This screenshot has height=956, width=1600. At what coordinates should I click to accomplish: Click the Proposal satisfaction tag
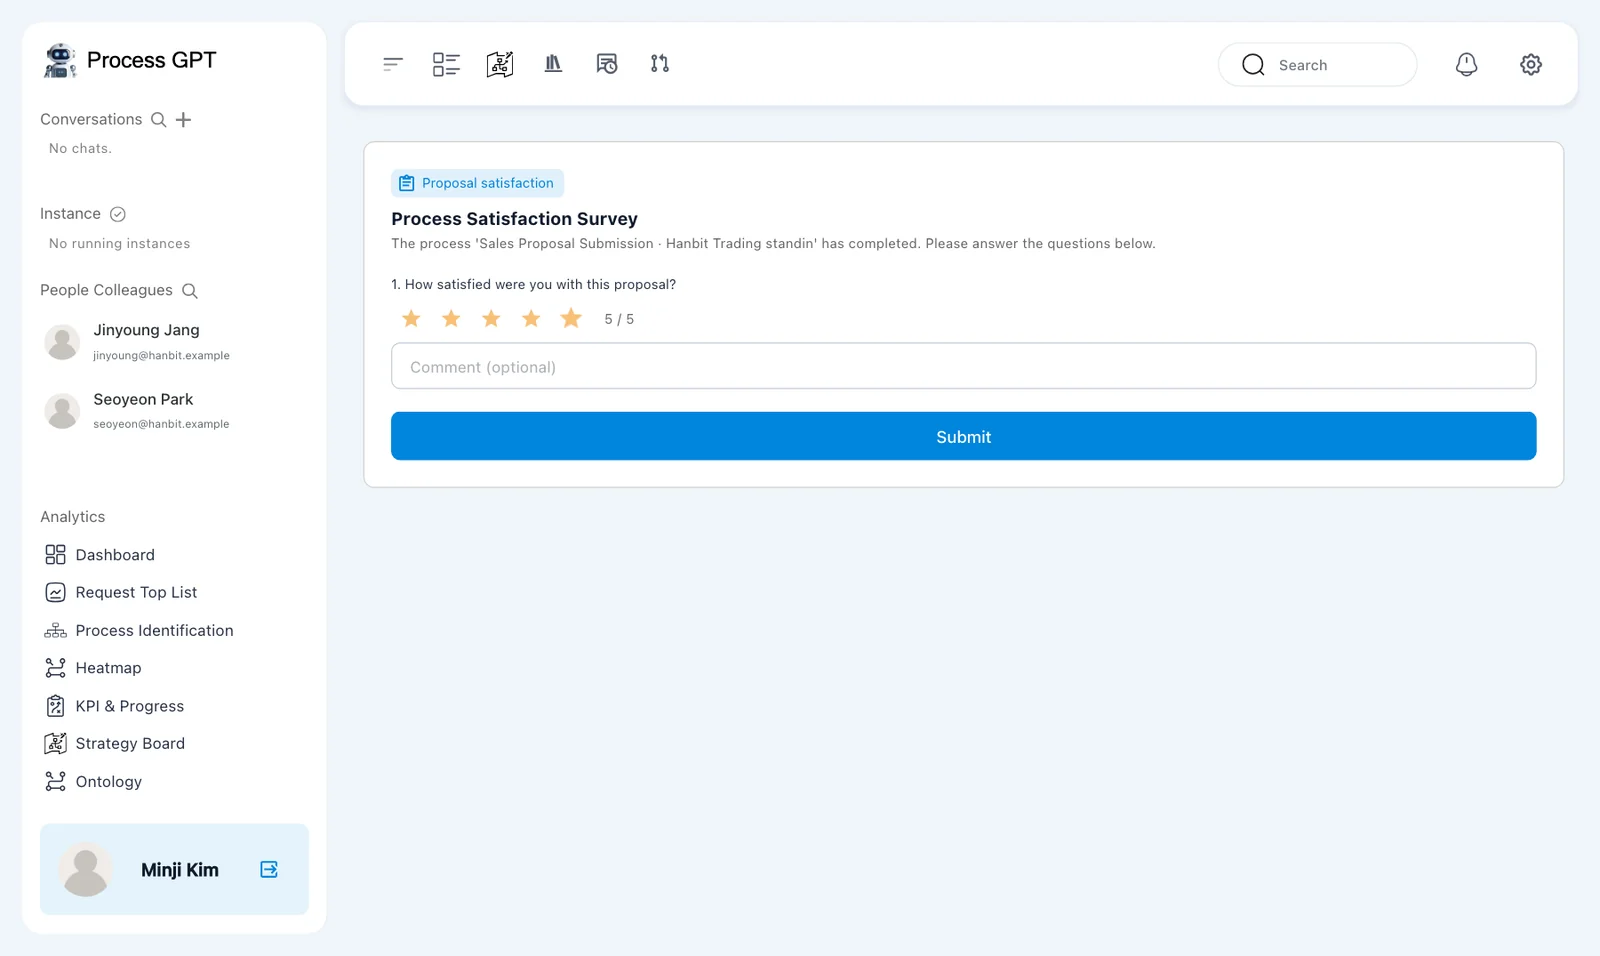[x=477, y=183]
